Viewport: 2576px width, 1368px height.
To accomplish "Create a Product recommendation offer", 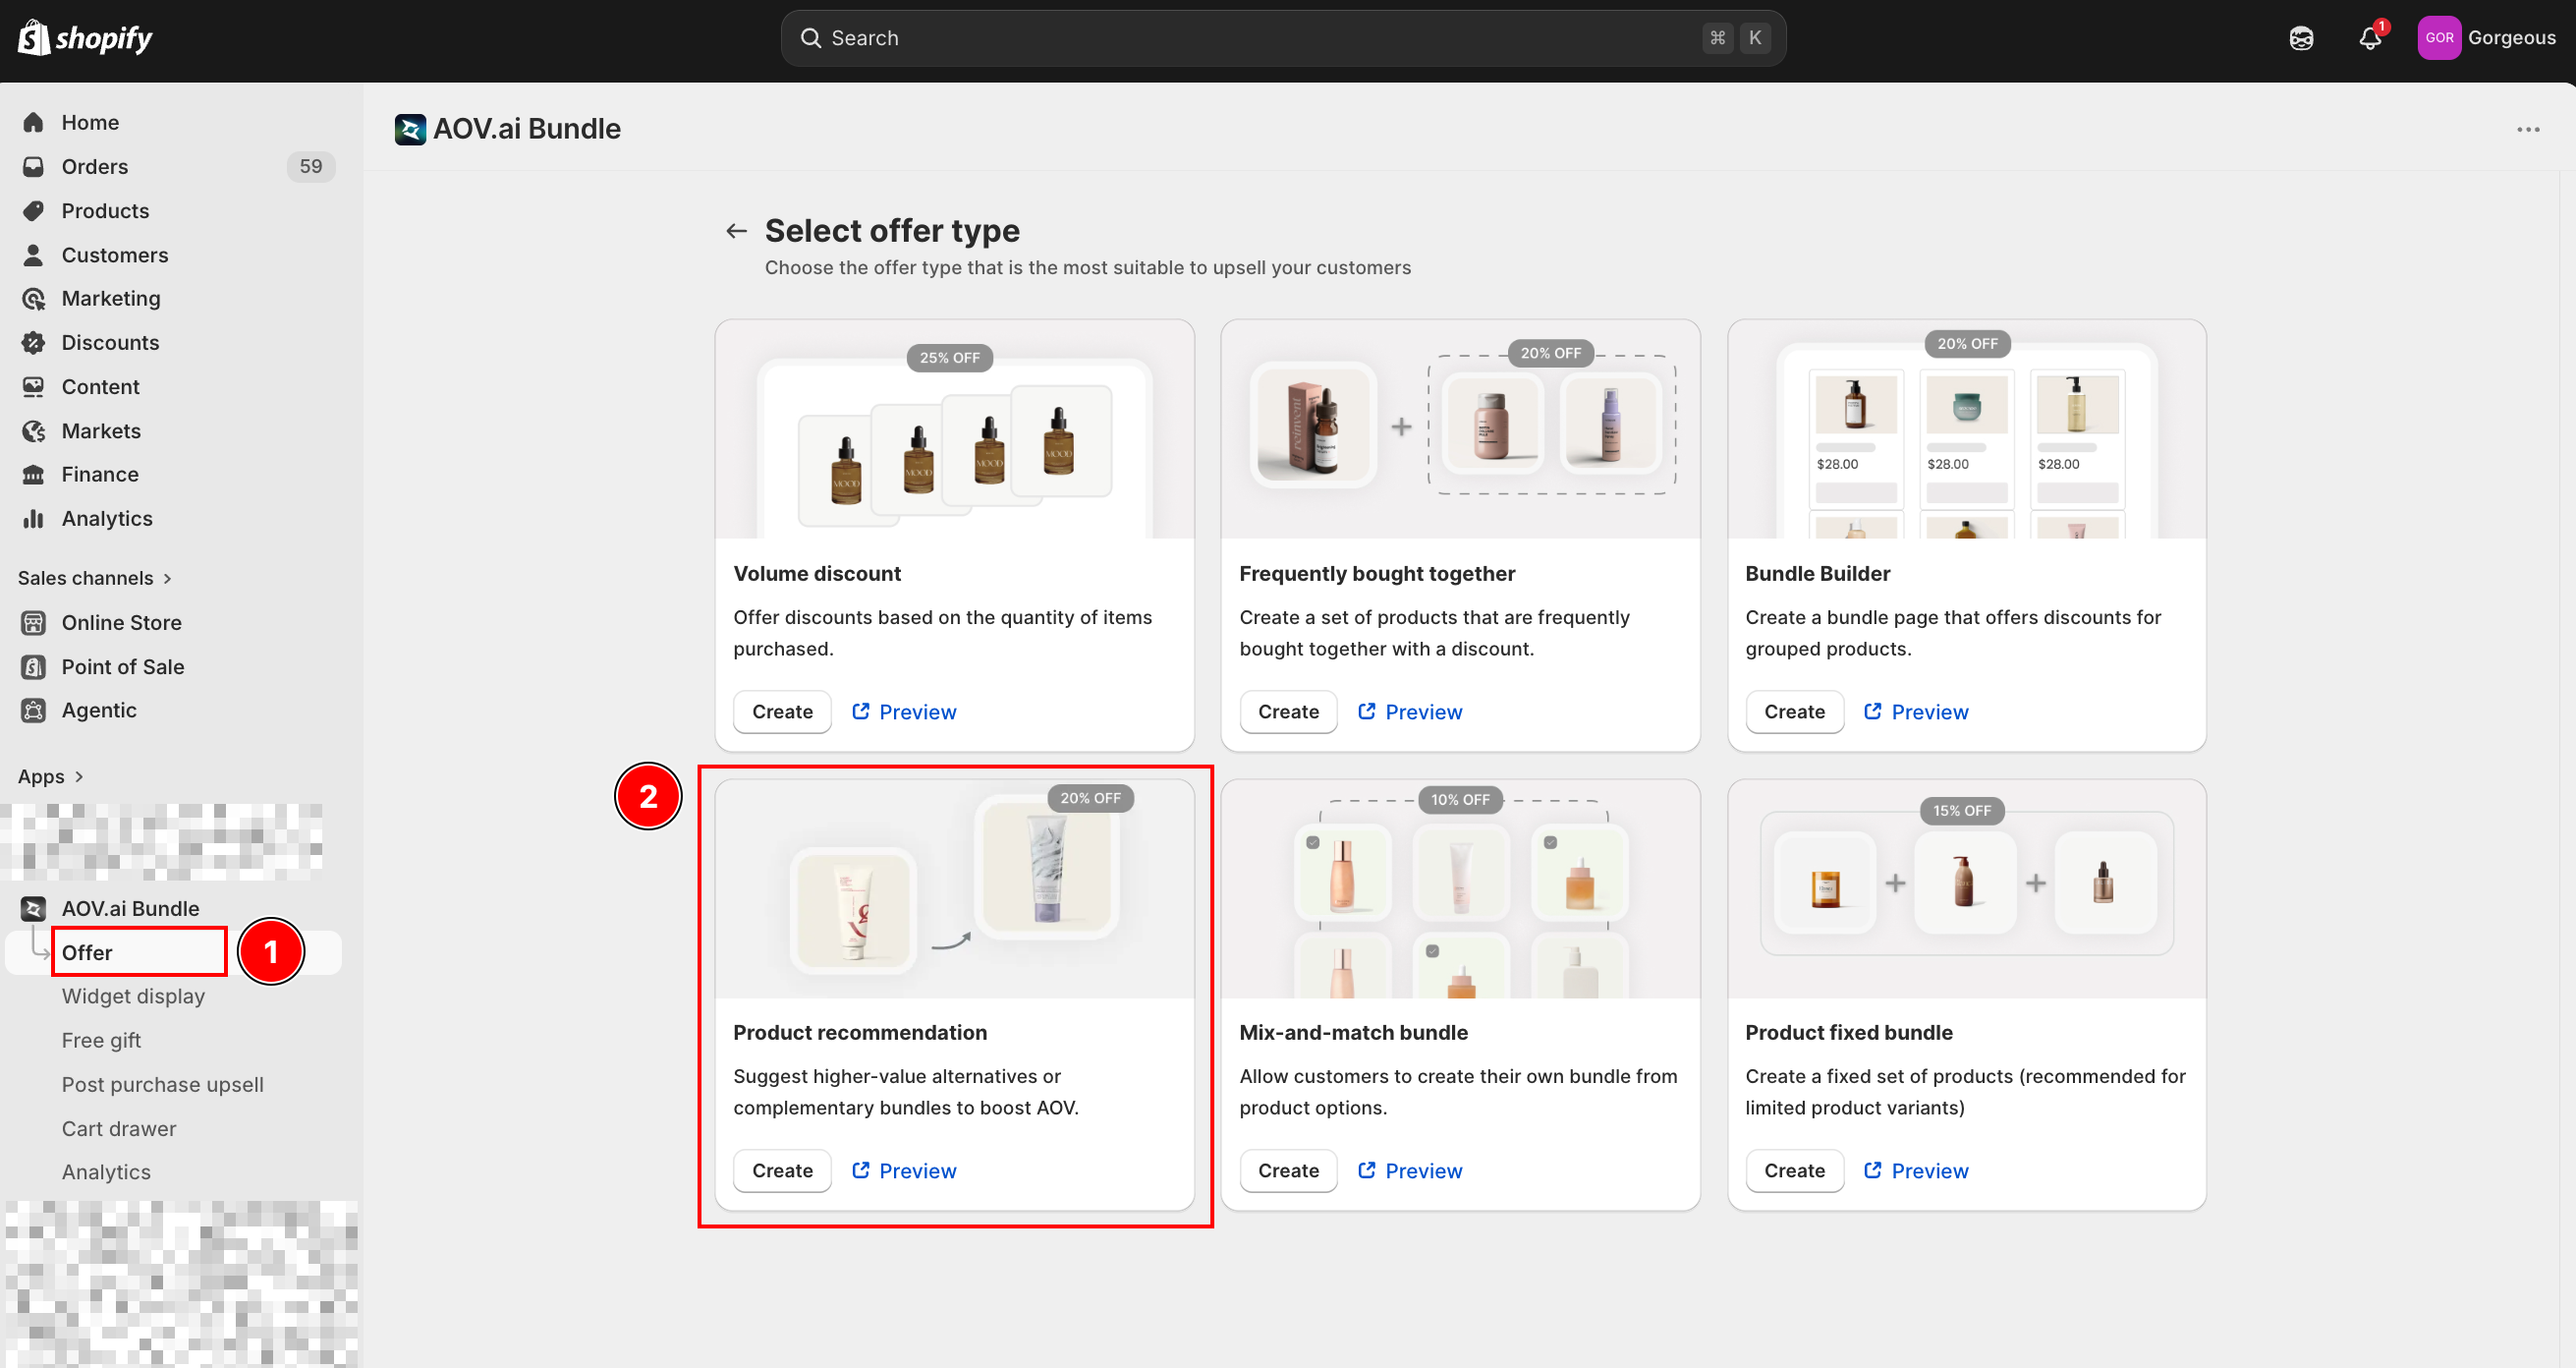I will [x=782, y=1170].
